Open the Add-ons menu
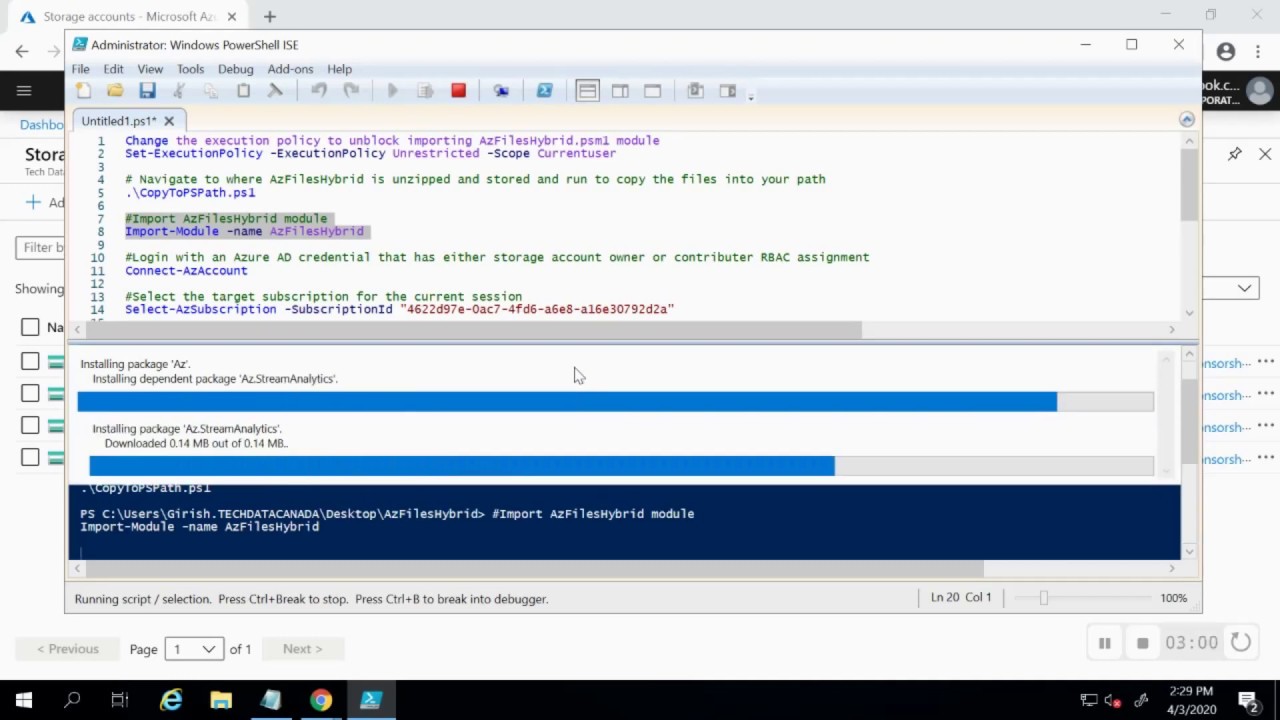This screenshot has height=720, width=1280. pos(290,69)
